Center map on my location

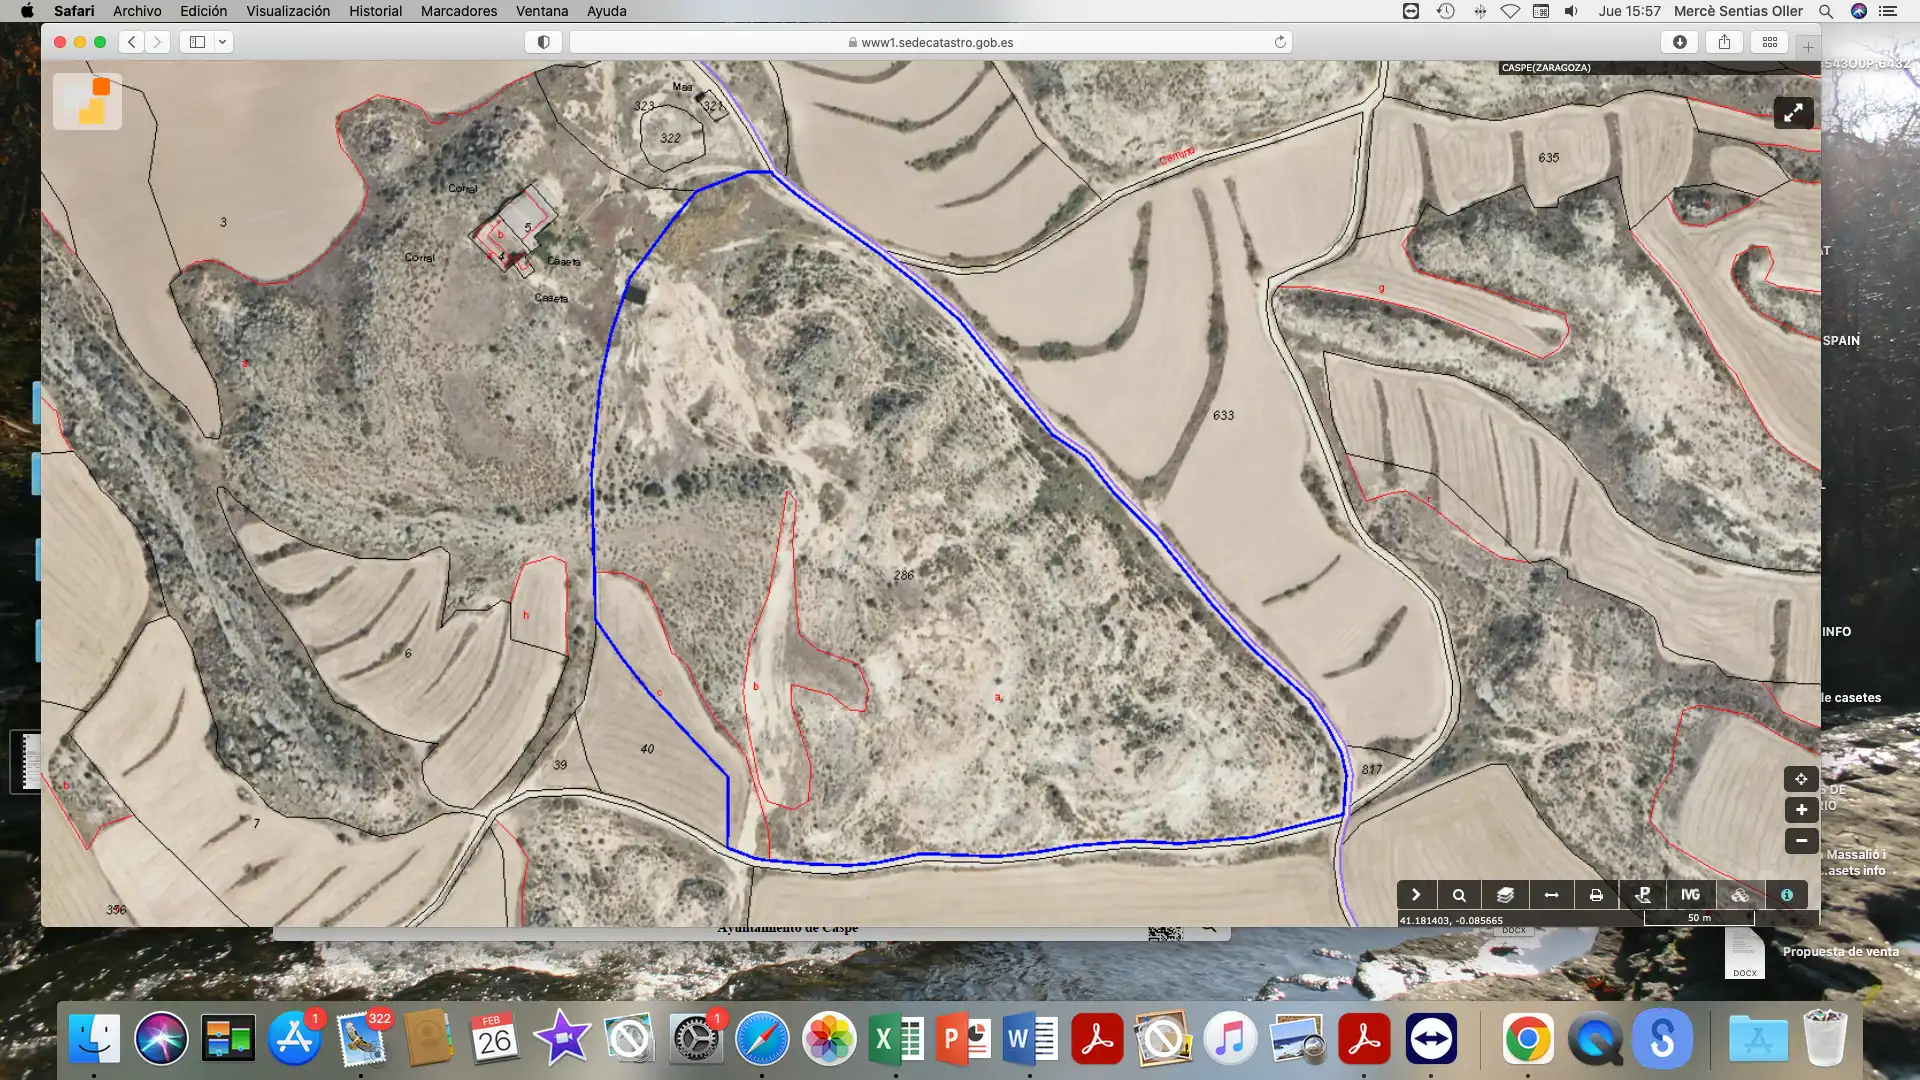click(1801, 779)
